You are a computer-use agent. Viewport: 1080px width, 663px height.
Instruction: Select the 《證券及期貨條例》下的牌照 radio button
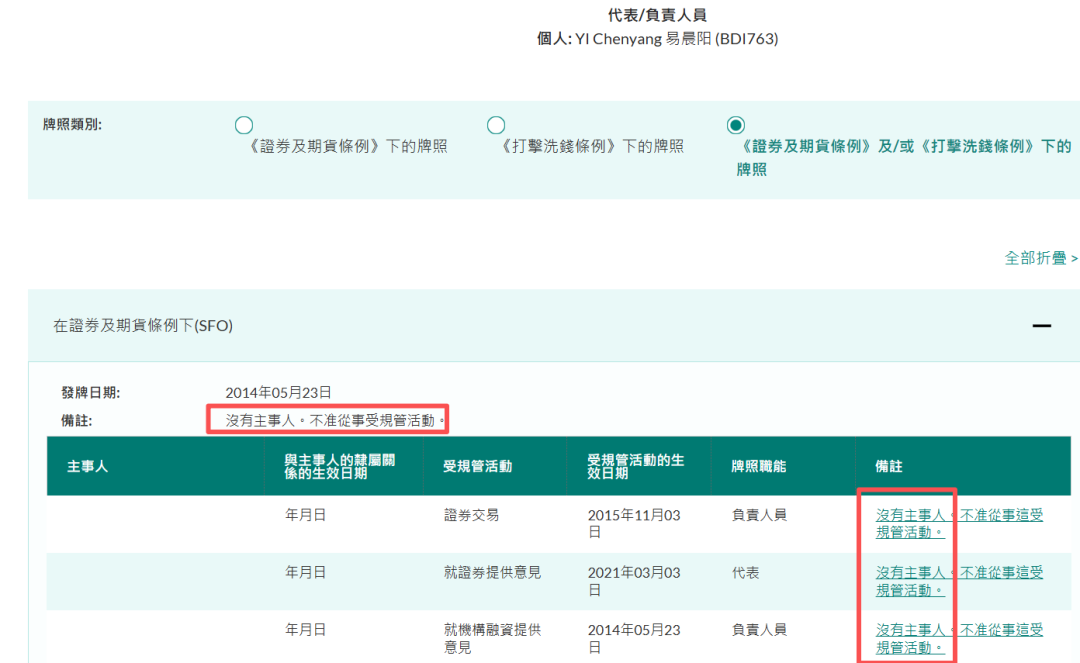point(244,125)
